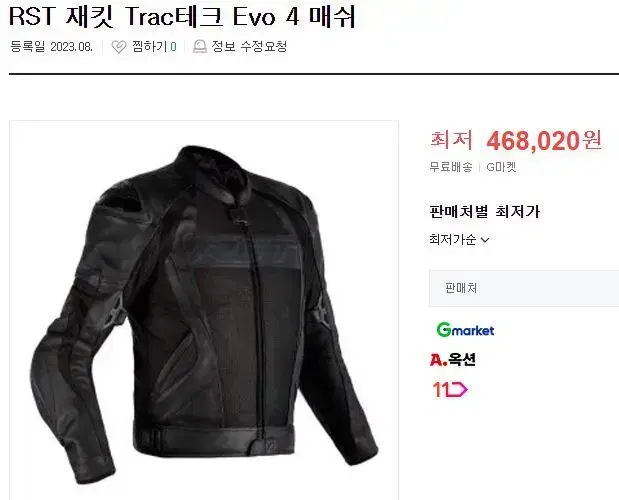The height and width of the screenshot is (500, 619).
Task: Open the A.옥션 seller logo
Action: tap(452, 359)
